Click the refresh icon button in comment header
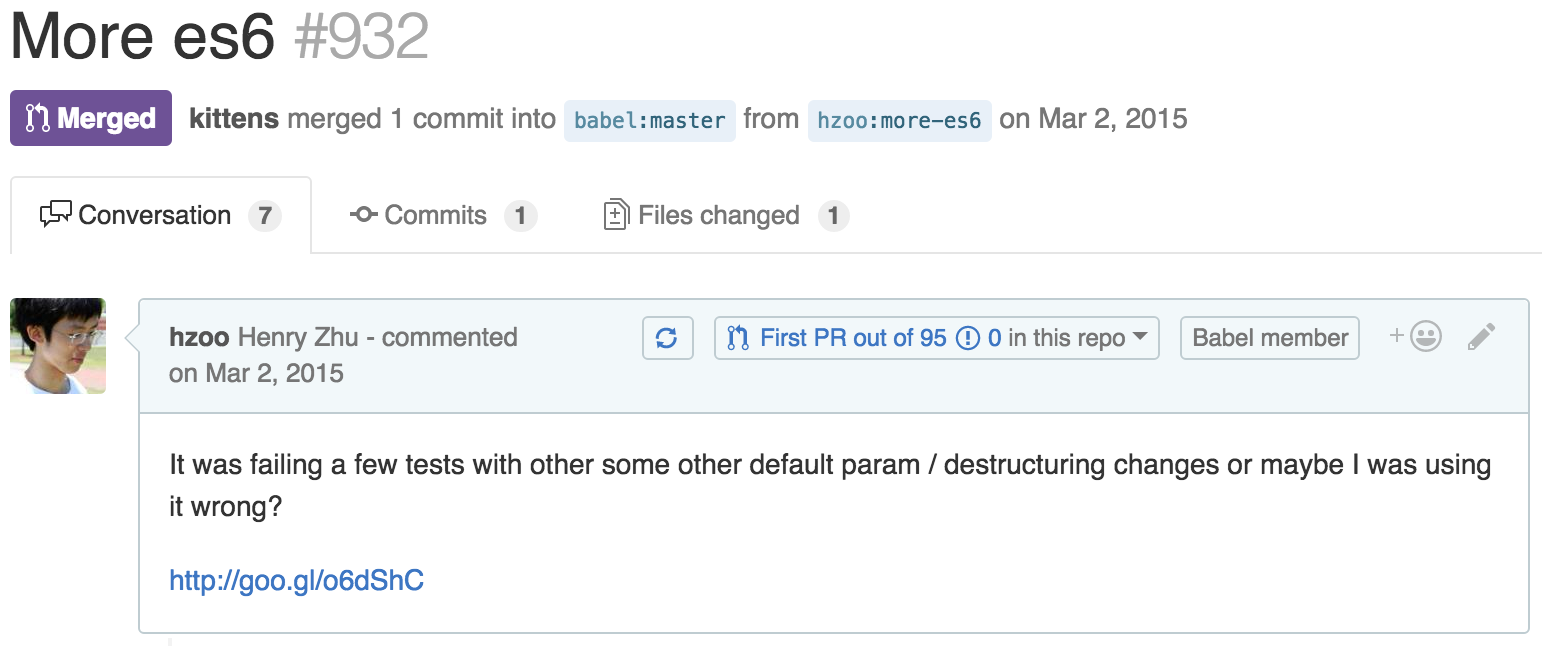 tap(667, 338)
